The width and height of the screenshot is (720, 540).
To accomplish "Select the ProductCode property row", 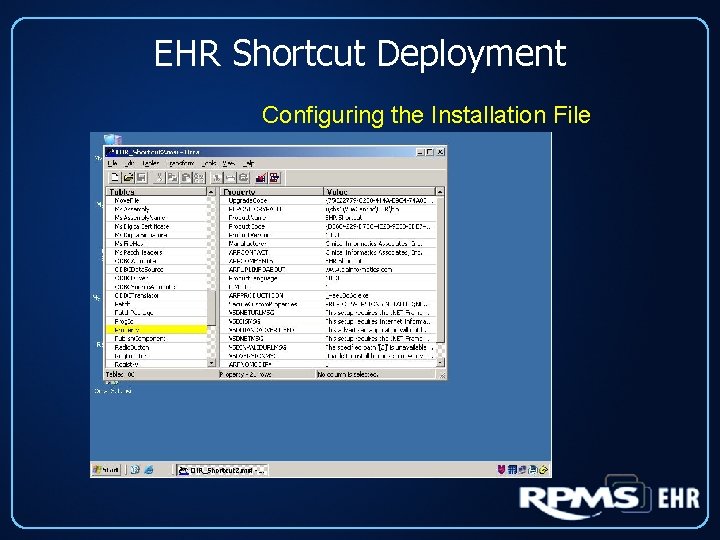I will (x=328, y=226).
